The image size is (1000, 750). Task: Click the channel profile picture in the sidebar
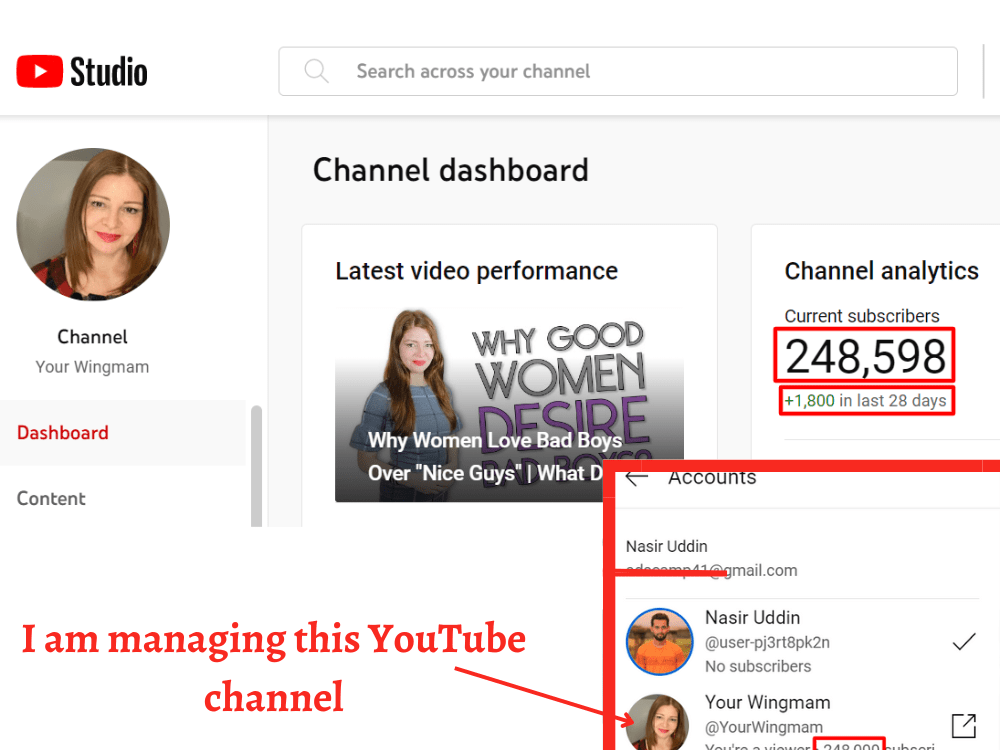point(92,224)
